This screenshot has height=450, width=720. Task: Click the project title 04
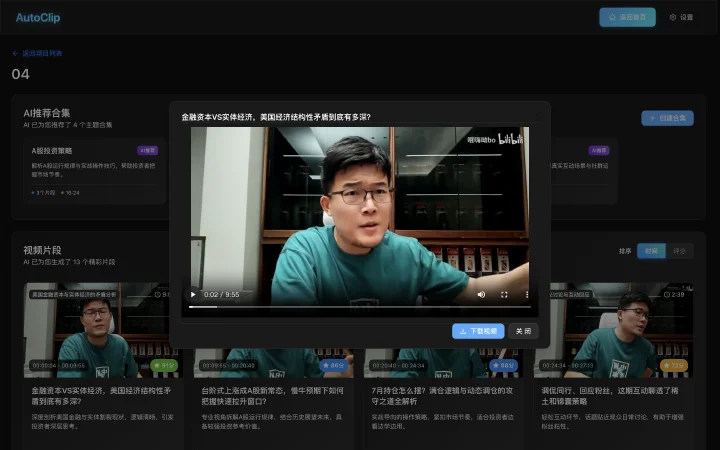(x=21, y=74)
